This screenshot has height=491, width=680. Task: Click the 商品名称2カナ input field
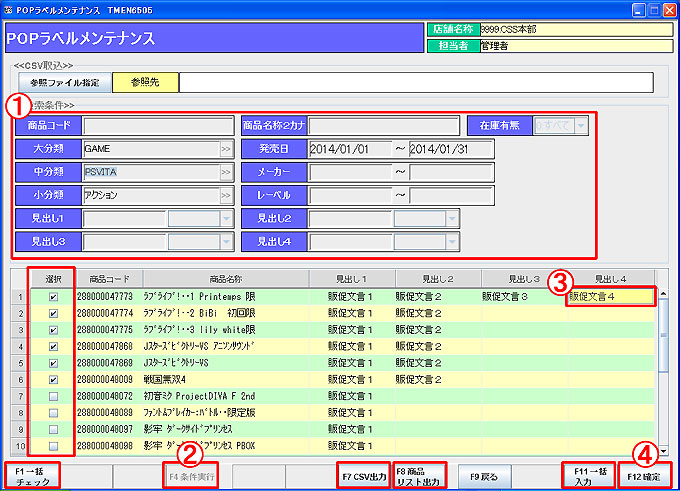(x=384, y=125)
